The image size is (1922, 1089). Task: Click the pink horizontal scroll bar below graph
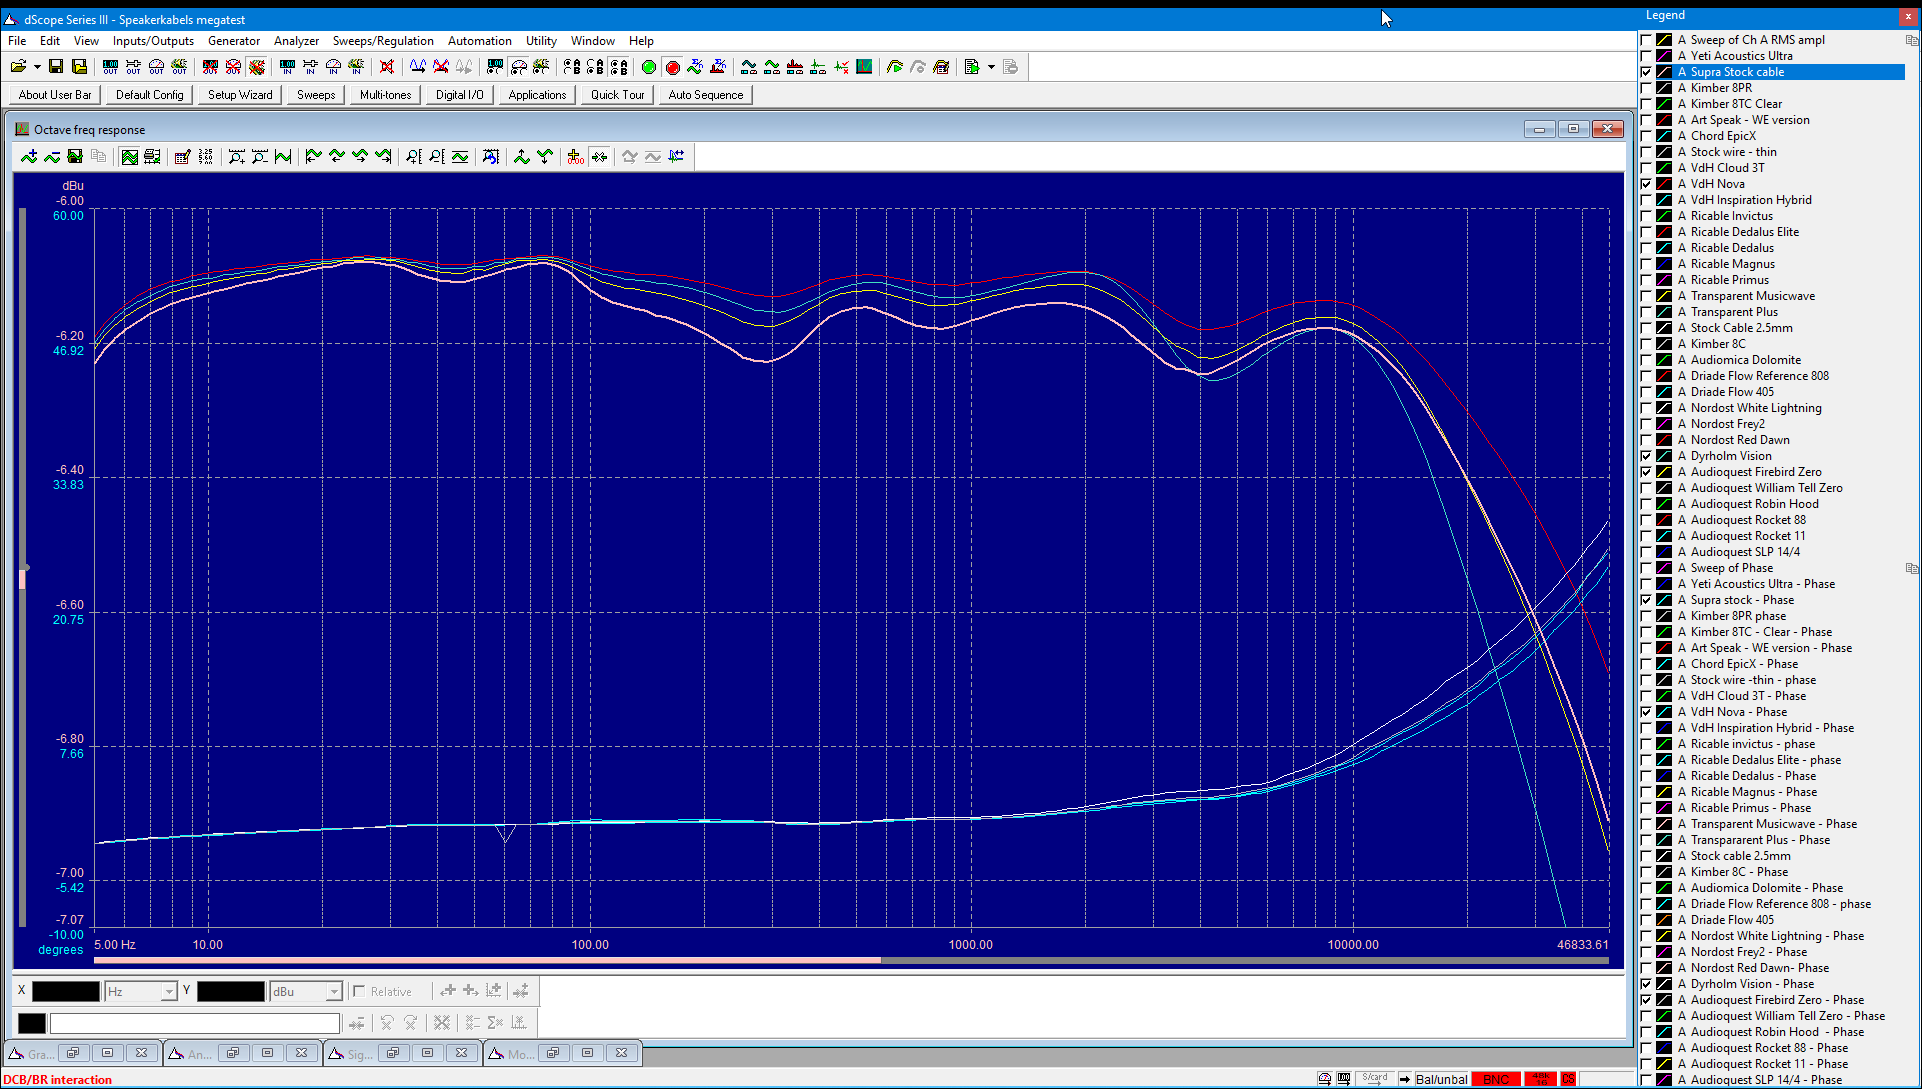(487, 961)
